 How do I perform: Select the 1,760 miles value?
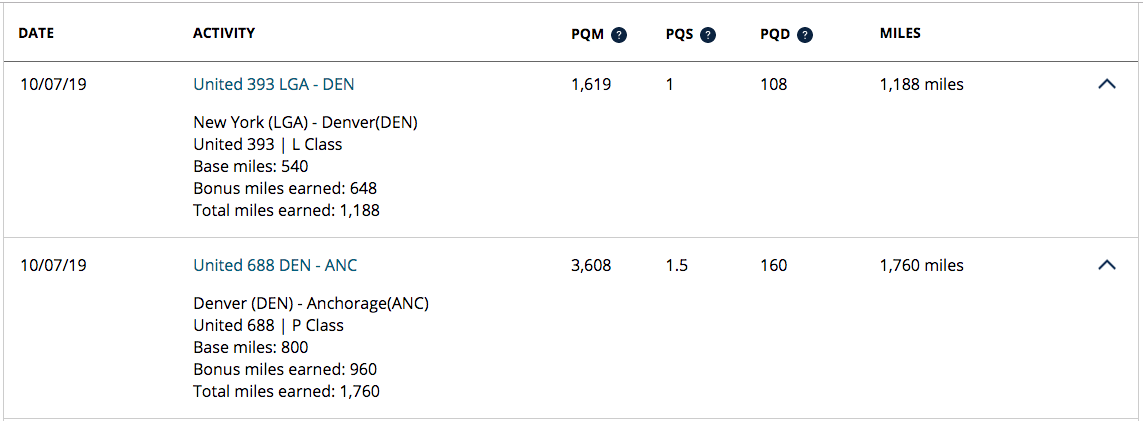(921, 266)
